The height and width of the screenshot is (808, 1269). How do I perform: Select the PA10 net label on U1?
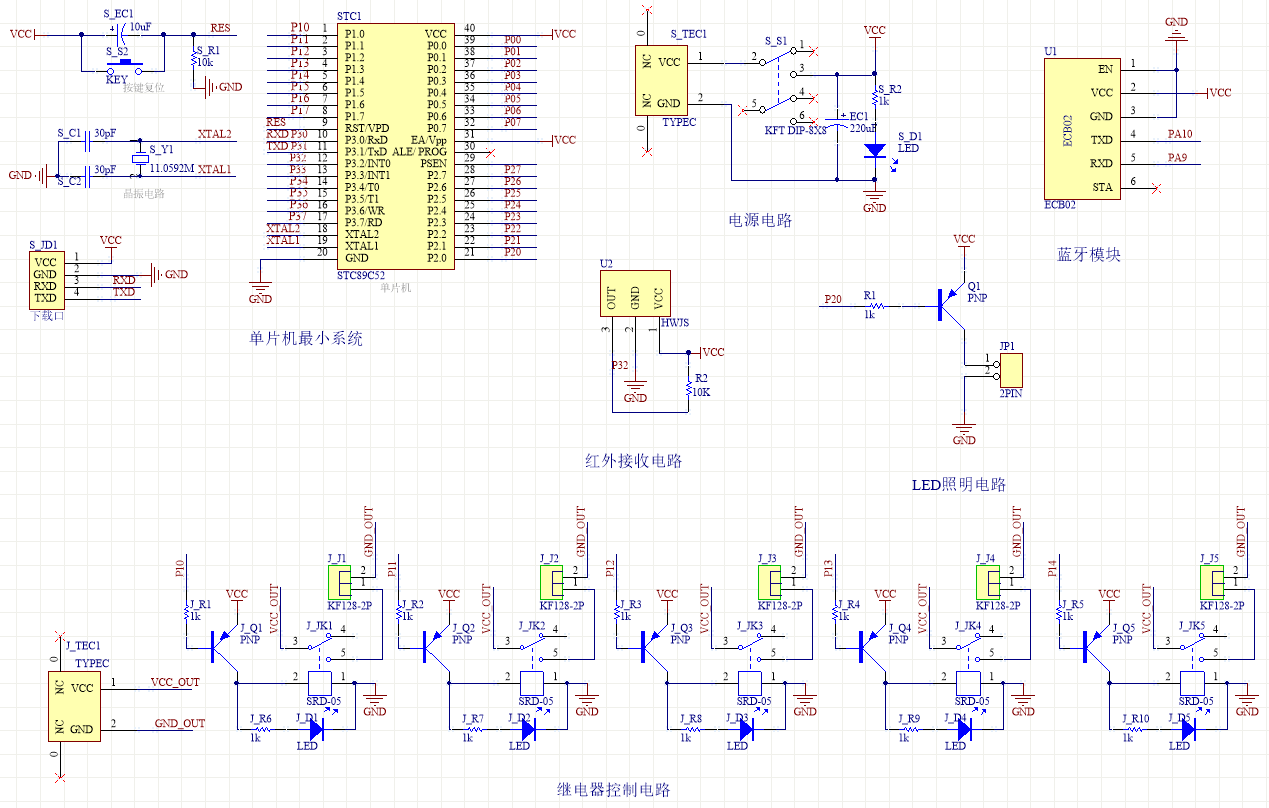click(1179, 134)
